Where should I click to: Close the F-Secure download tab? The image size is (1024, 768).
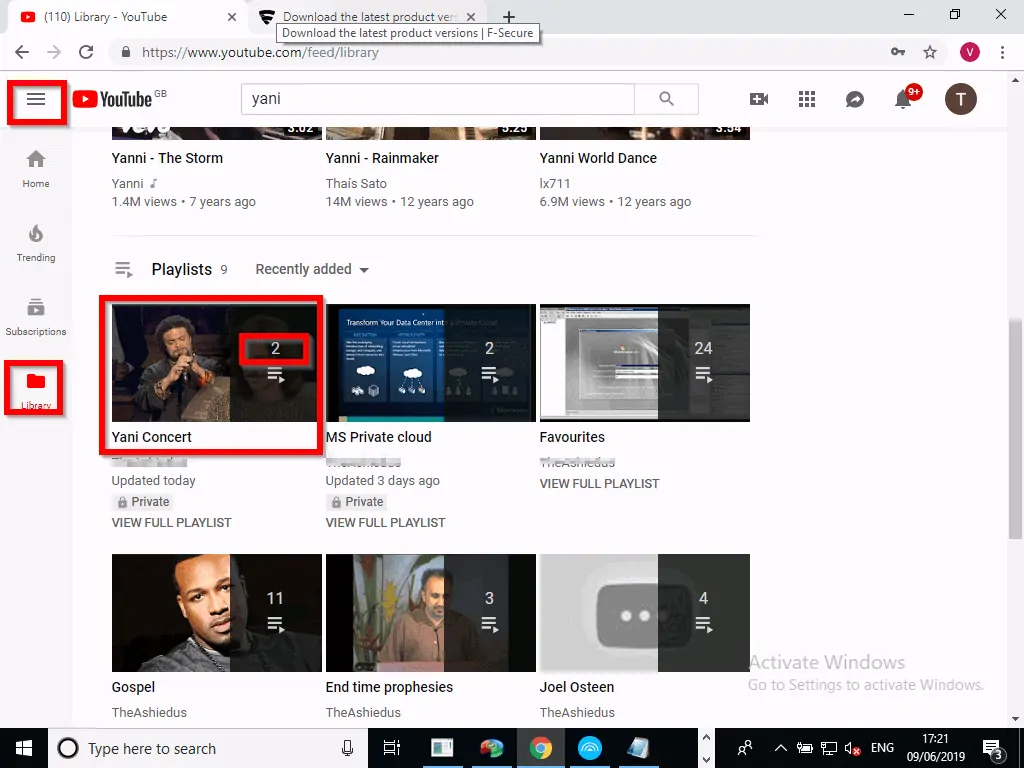(x=472, y=17)
